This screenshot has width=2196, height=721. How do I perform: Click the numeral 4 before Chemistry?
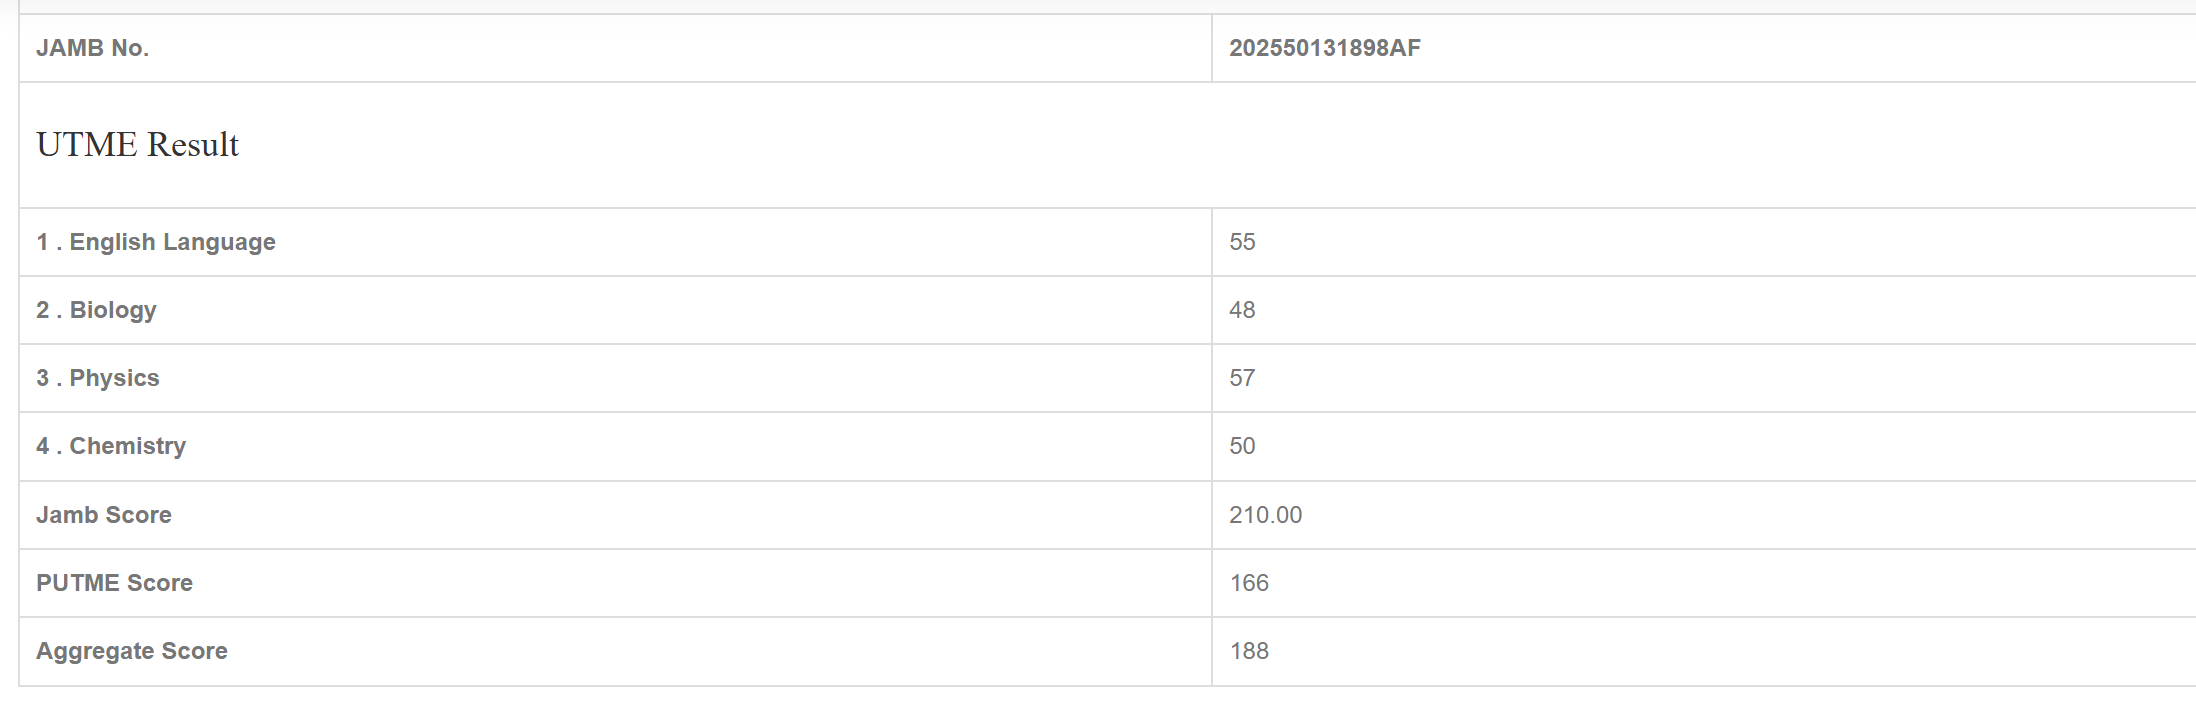point(43,446)
